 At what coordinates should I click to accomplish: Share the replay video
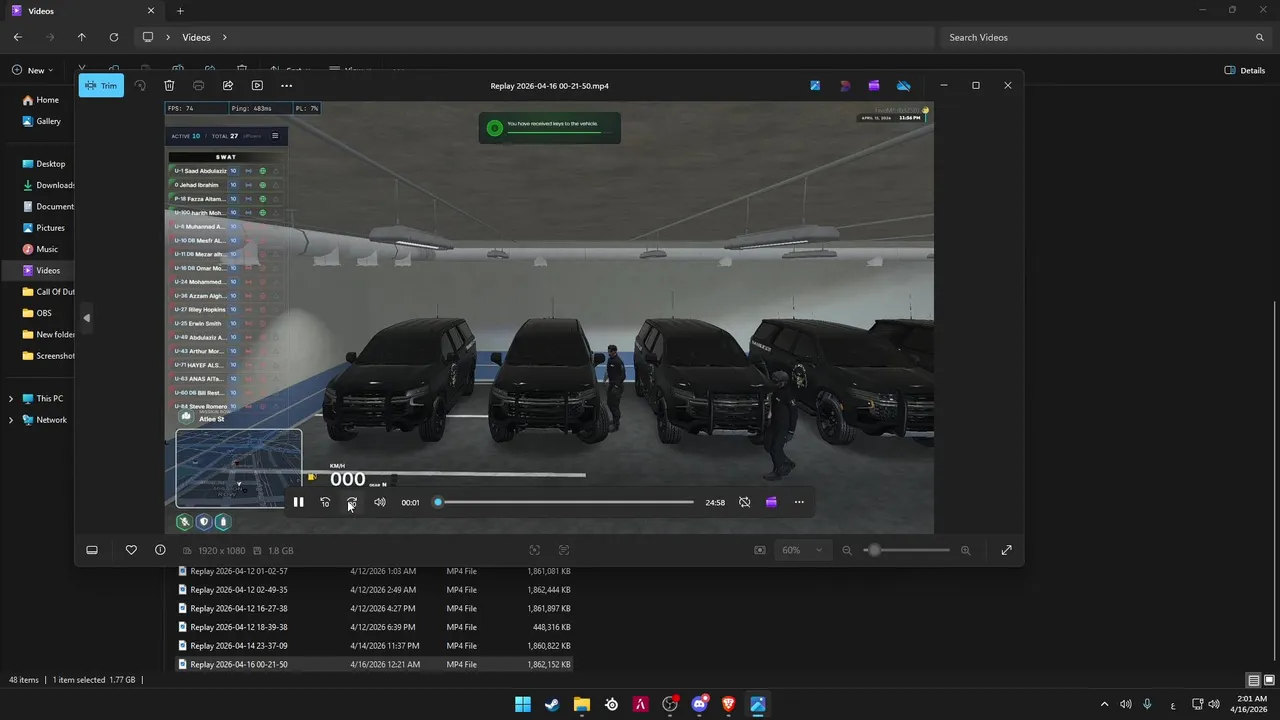coord(228,86)
